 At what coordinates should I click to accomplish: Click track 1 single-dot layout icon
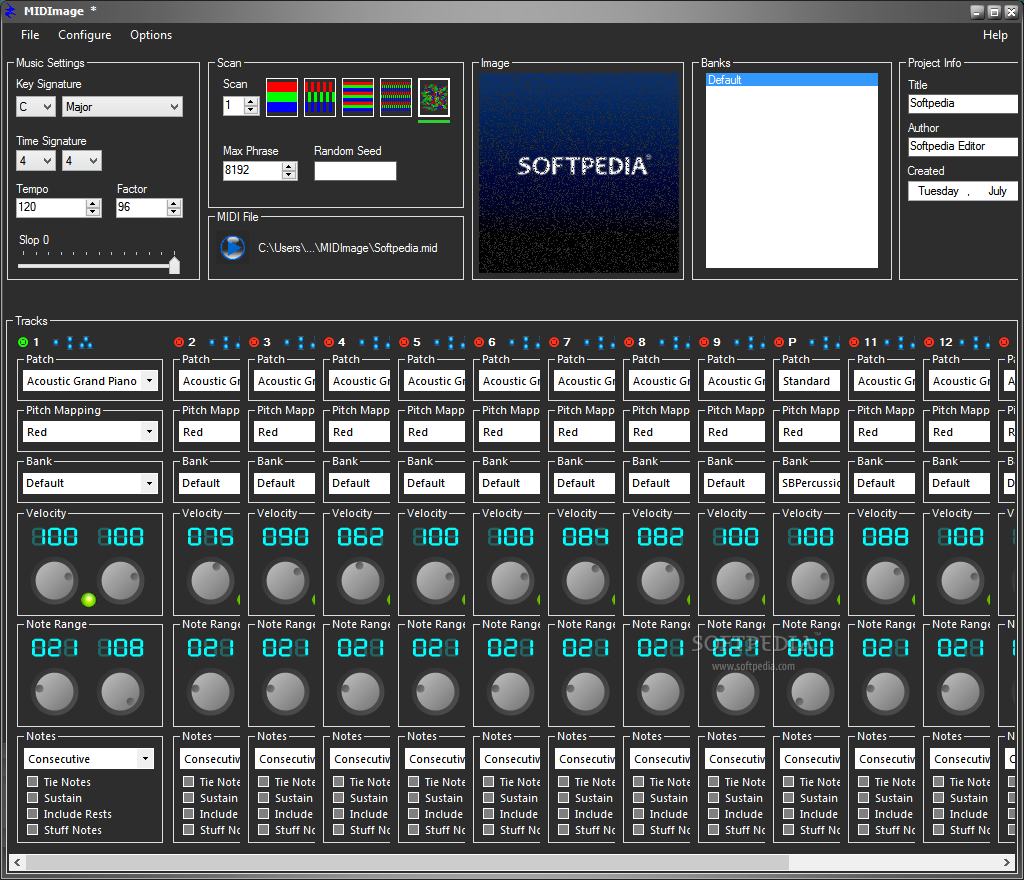56,342
